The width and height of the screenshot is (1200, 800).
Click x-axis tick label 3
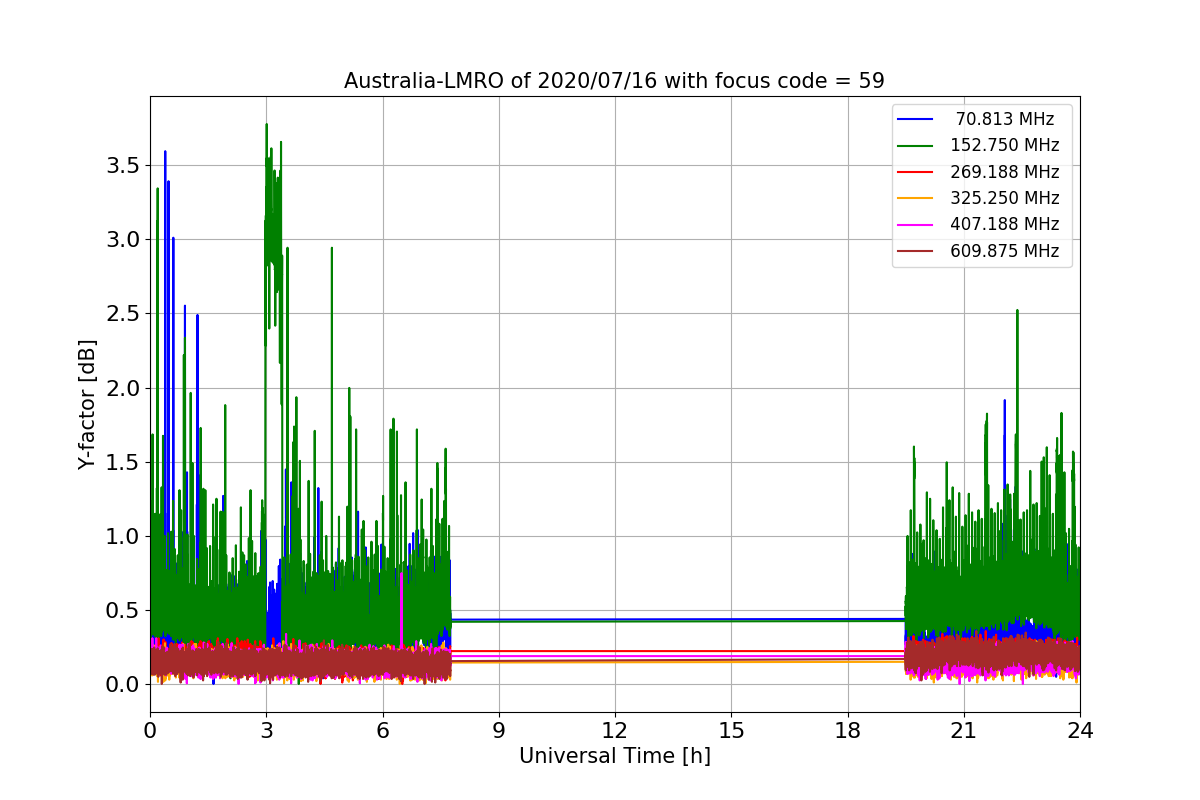coord(266,730)
